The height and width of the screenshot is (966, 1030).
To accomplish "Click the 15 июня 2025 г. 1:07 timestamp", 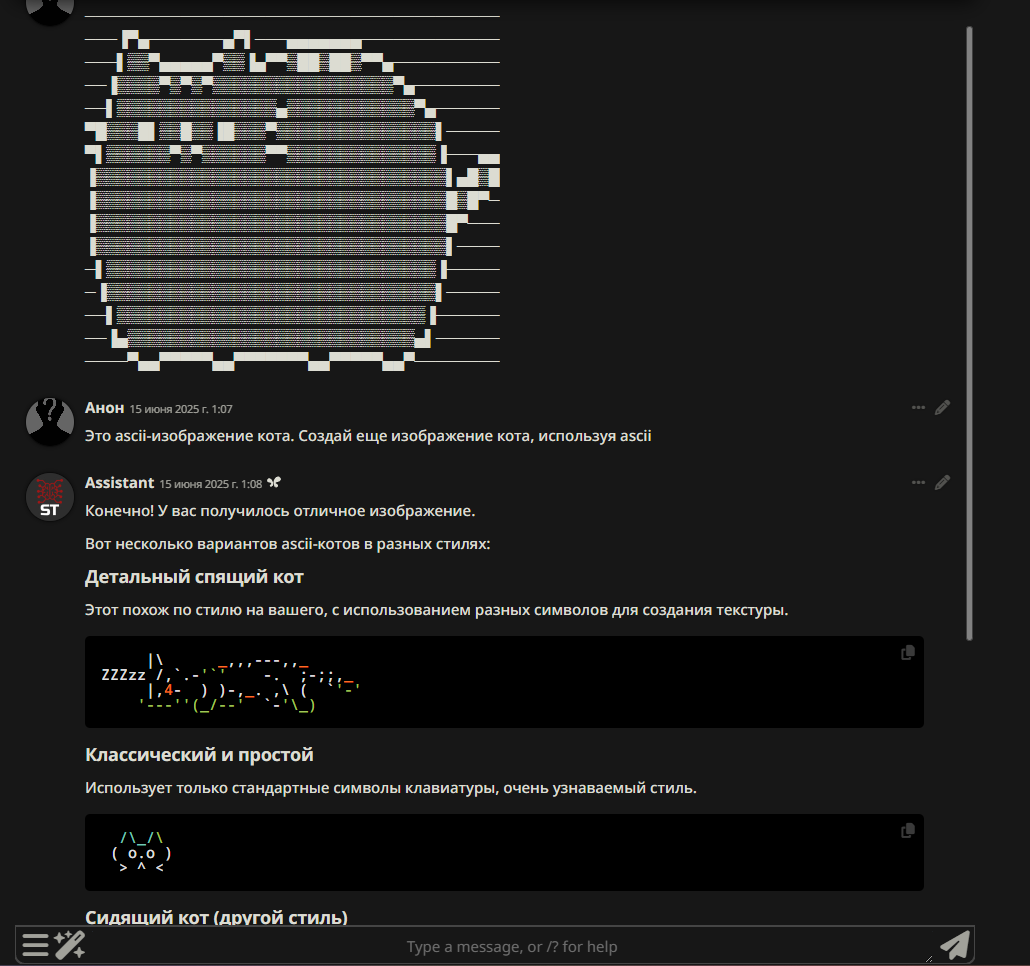I will (181, 409).
